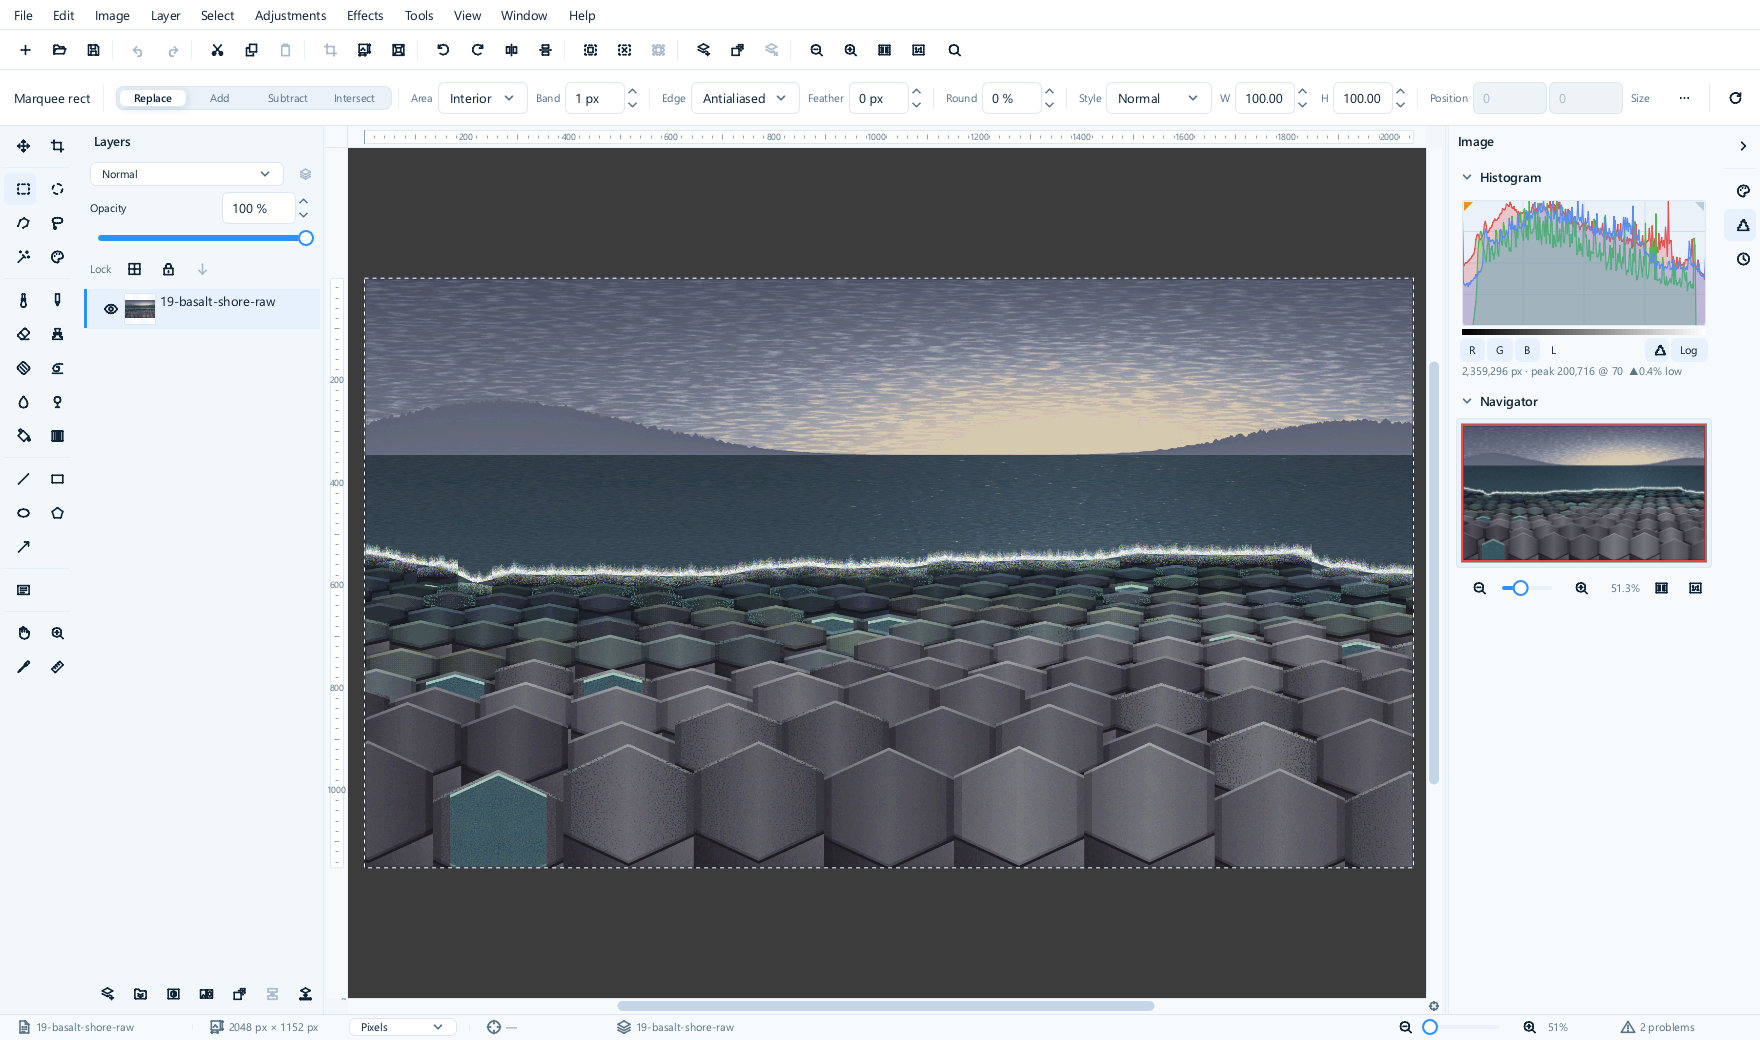Viewport: 1760px width, 1040px height.
Task: Open the Edge Antialiased dropdown
Action: [745, 98]
